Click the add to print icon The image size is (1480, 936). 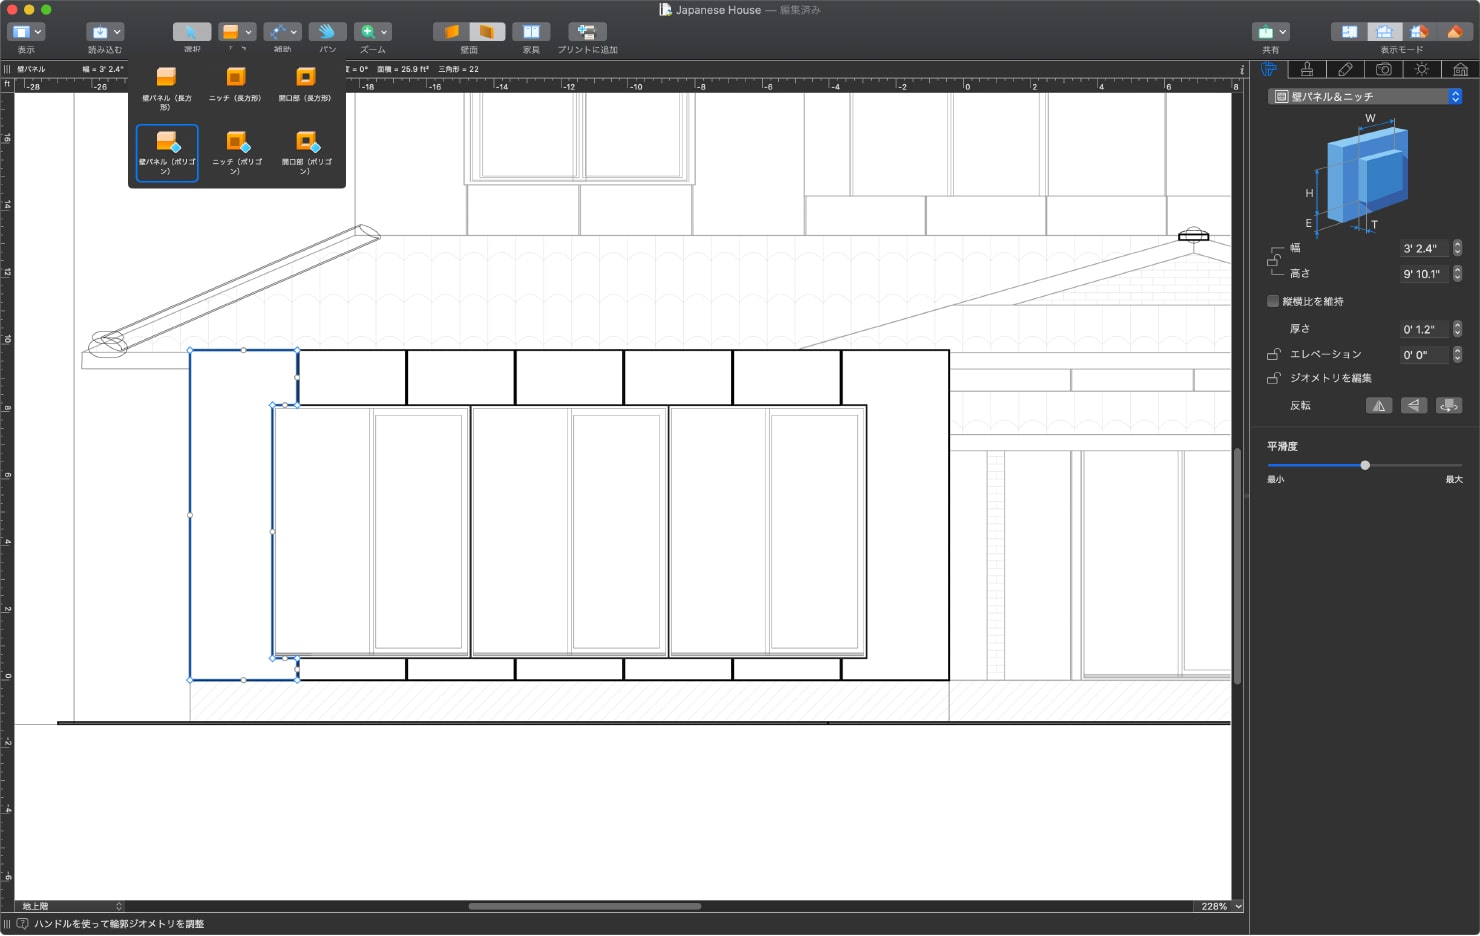click(x=587, y=32)
